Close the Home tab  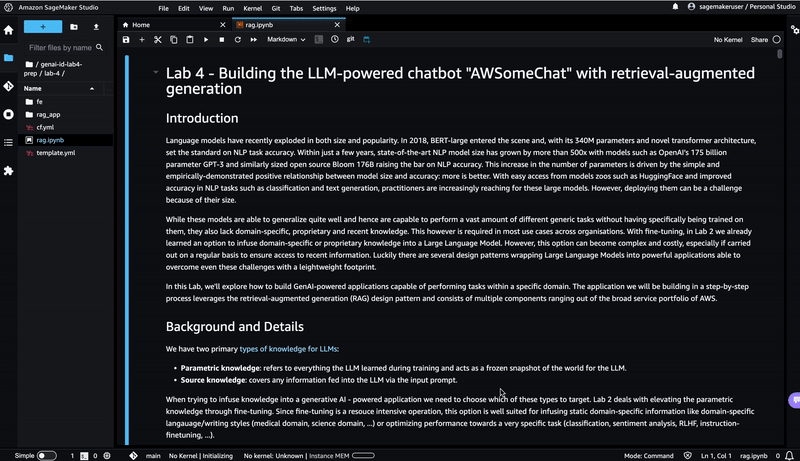click(x=222, y=24)
